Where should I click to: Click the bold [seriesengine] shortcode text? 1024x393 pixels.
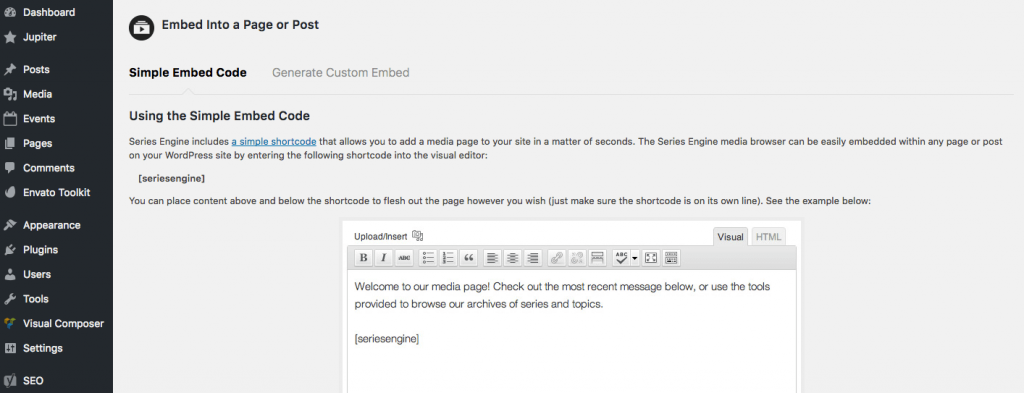pos(172,178)
